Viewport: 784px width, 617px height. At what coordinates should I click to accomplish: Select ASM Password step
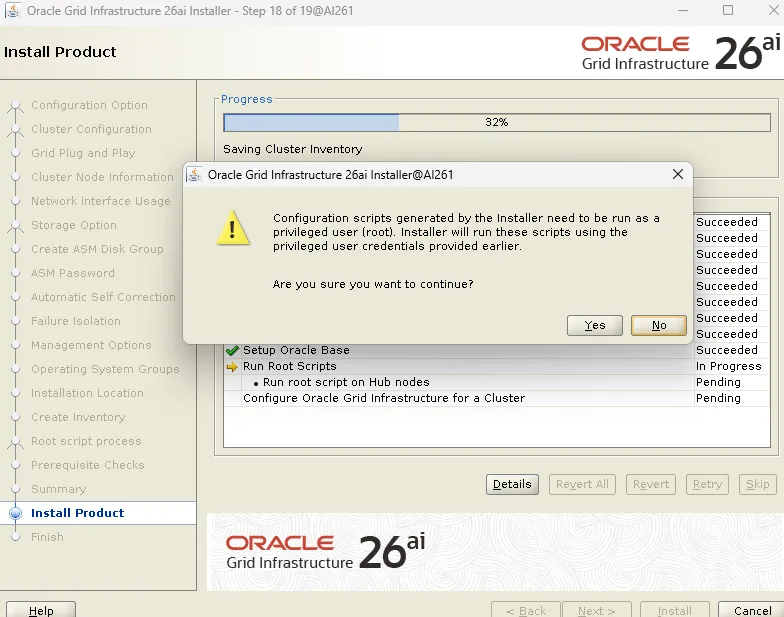tap(72, 273)
